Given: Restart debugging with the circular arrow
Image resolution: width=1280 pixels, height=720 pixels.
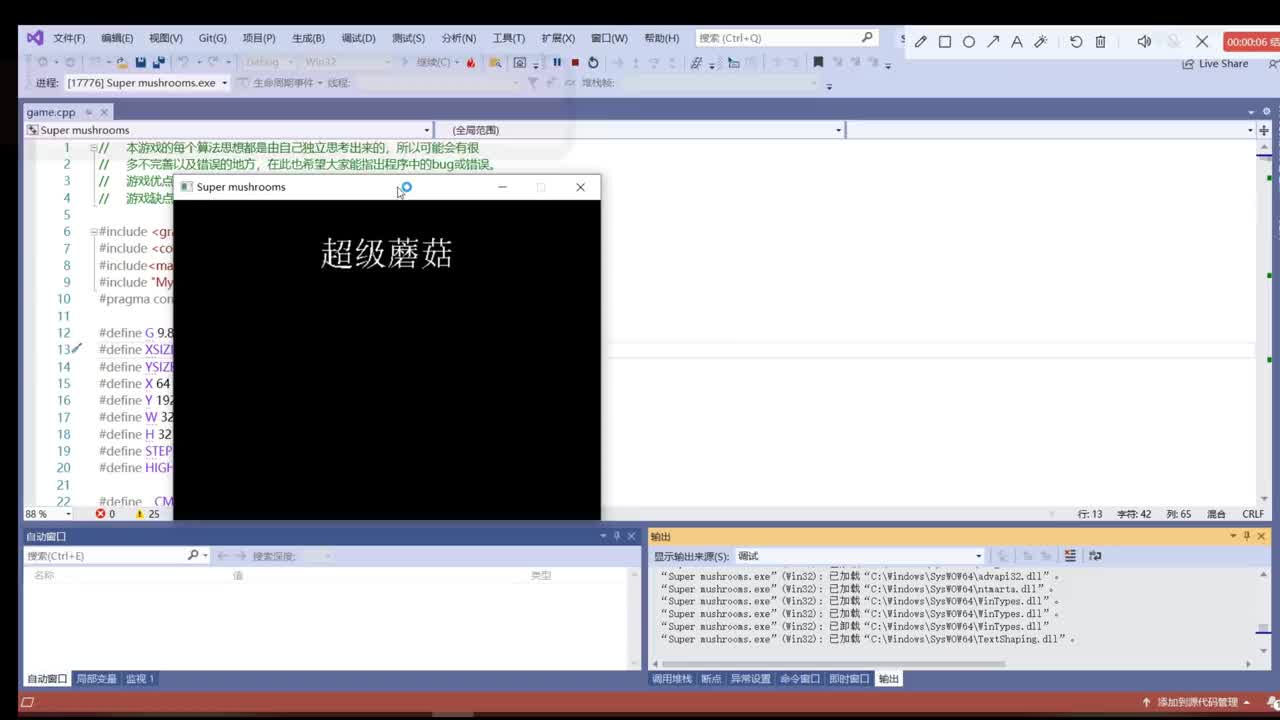Looking at the screenshot, I should (593, 62).
